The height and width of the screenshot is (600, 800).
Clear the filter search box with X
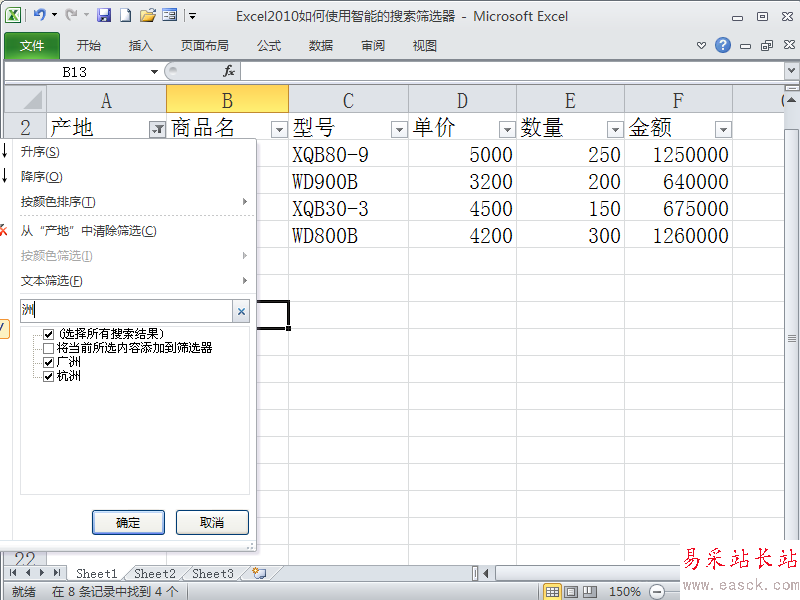click(241, 311)
